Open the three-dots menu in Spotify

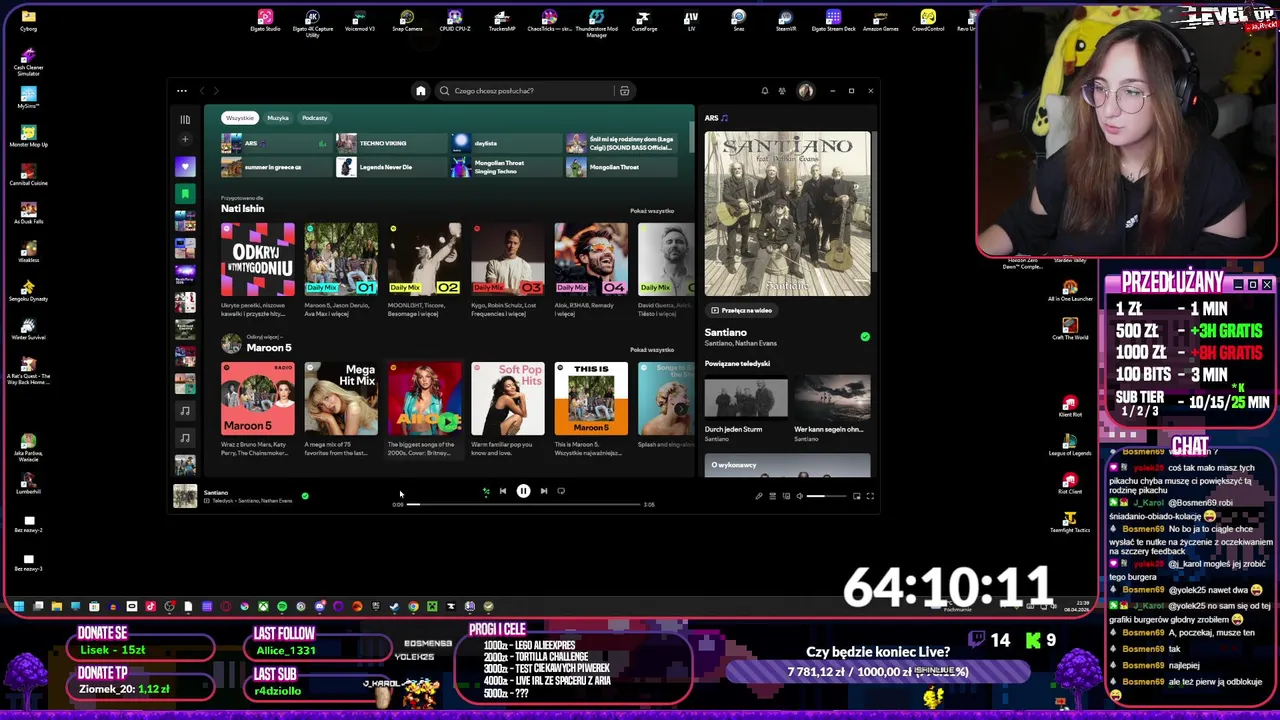click(x=182, y=91)
